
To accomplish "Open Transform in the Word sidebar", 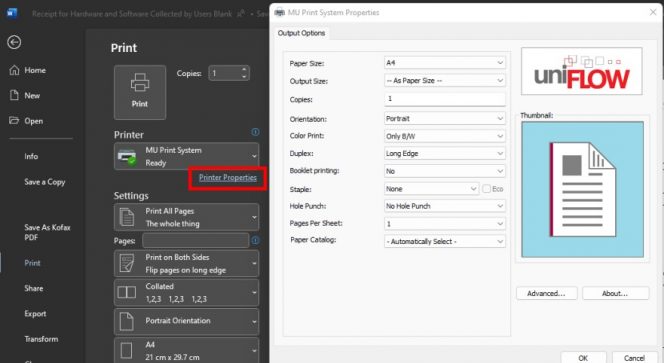I will 41,339.
